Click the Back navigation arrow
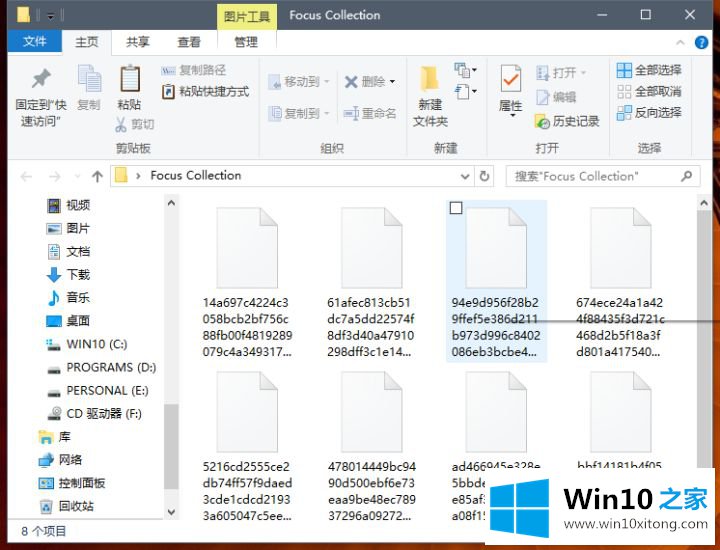This screenshot has height=550, width=720. coord(26,176)
